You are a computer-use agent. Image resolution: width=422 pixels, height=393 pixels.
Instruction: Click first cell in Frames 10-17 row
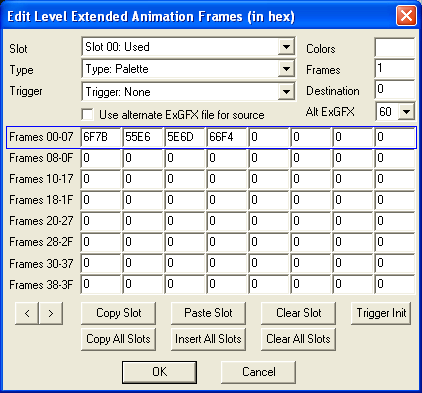pos(101,179)
